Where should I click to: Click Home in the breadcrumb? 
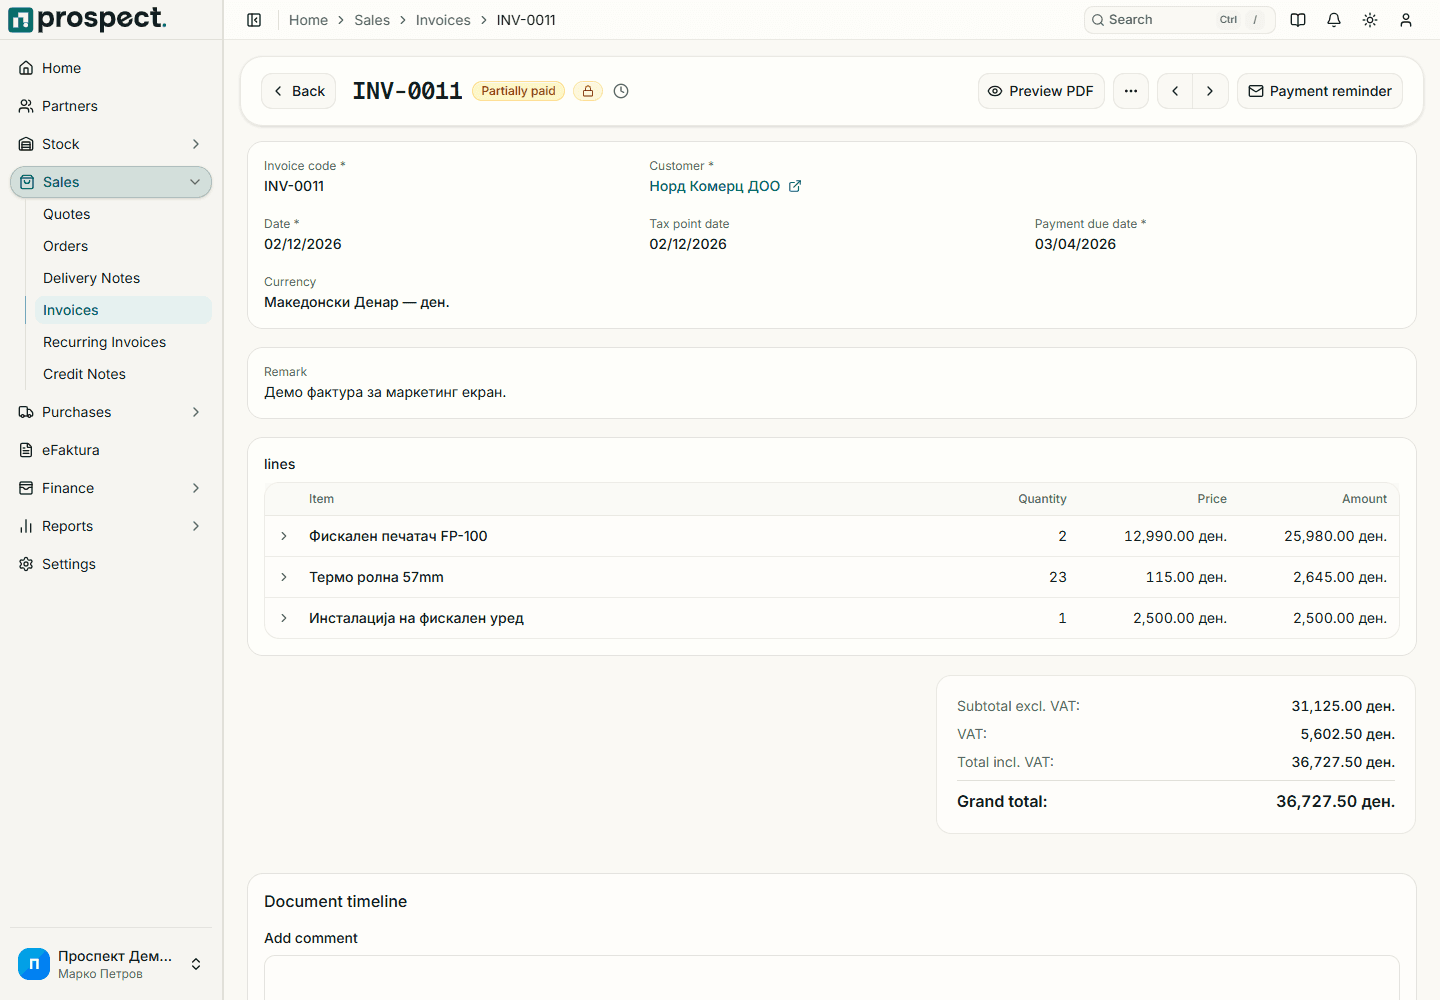point(308,20)
